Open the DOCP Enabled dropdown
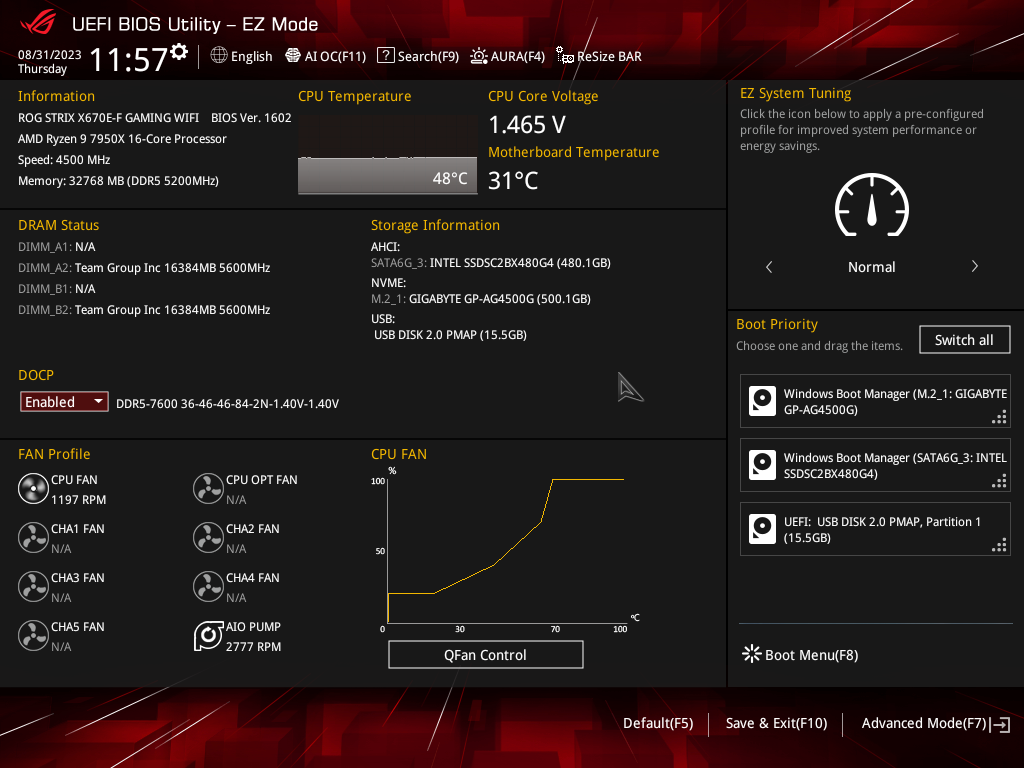The image size is (1024, 768). [x=64, y=402]
